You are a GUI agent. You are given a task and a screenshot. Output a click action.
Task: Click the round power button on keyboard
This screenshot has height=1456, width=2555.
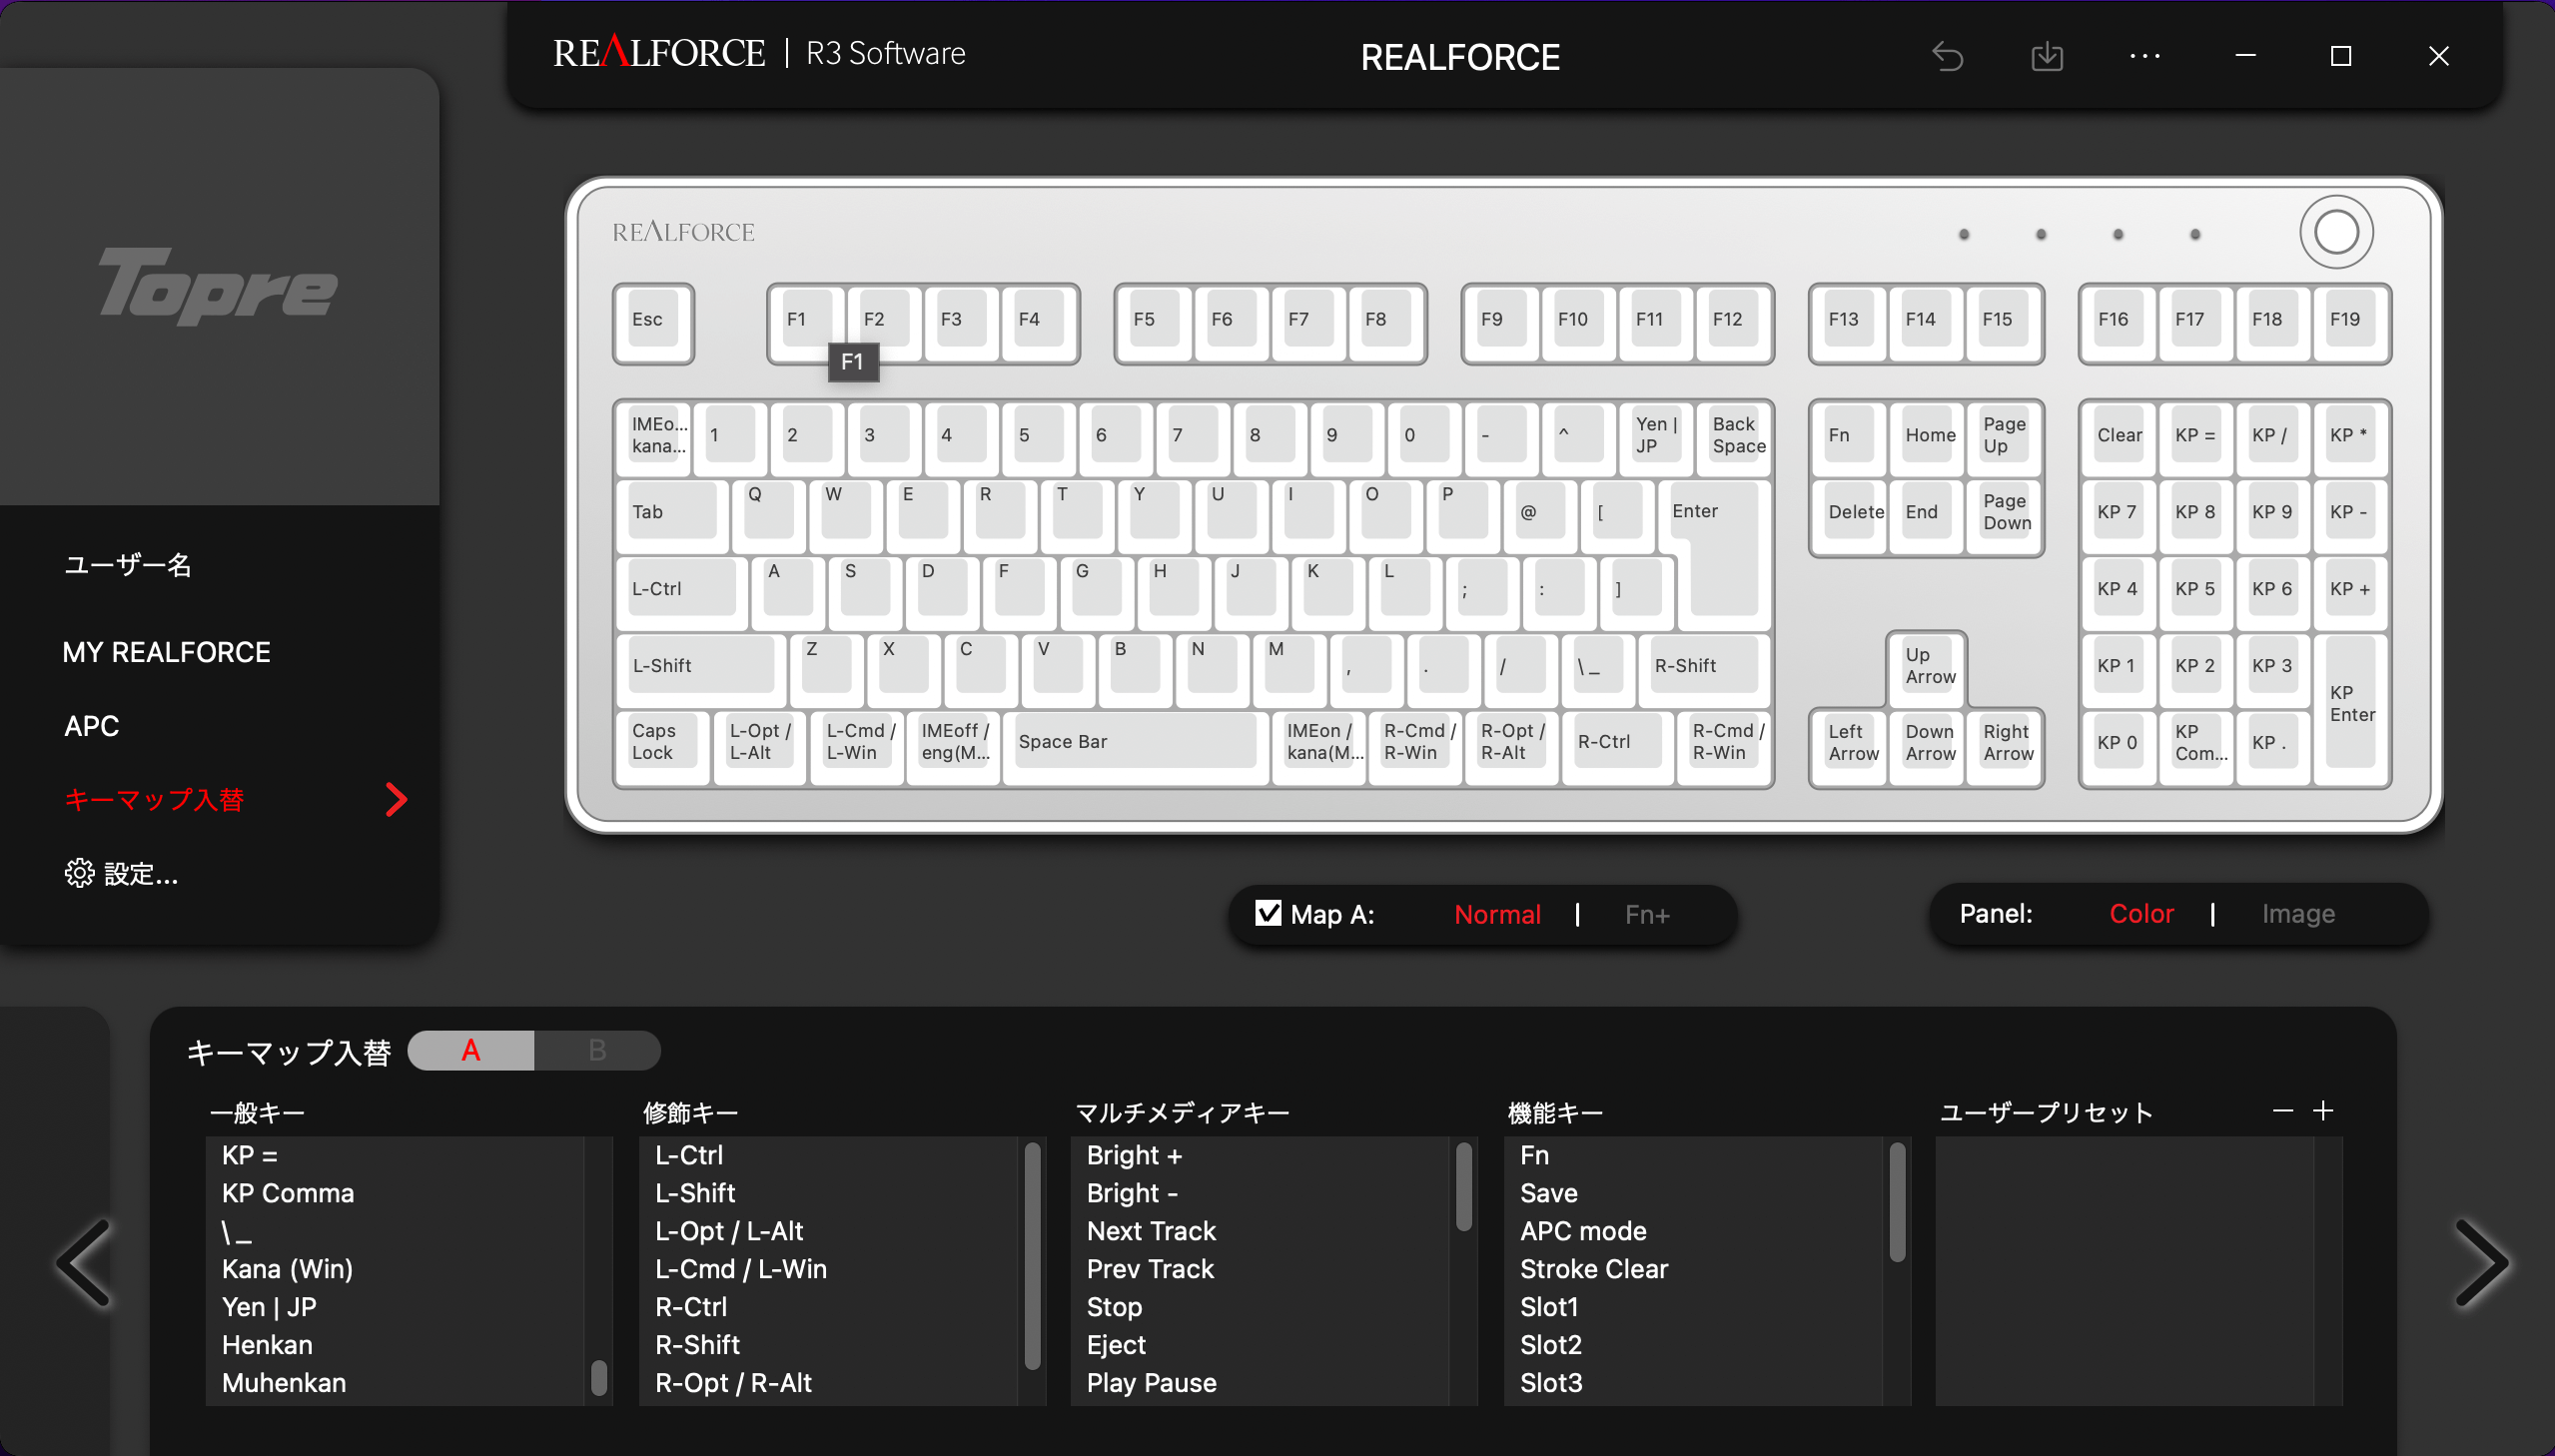pyautogui.click(x=2336, y=232)
